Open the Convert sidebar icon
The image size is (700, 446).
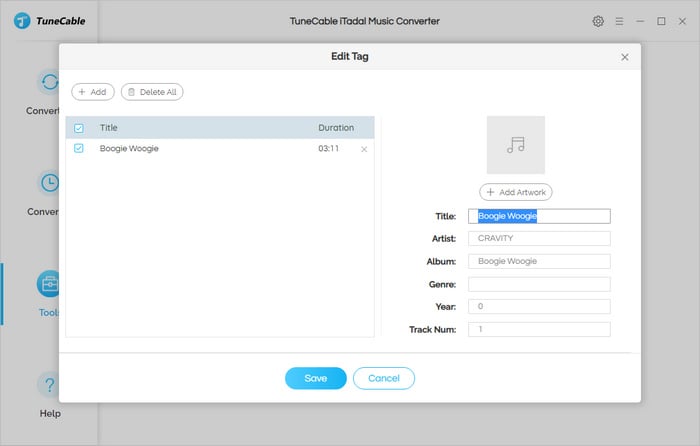(x=49, y=82)
